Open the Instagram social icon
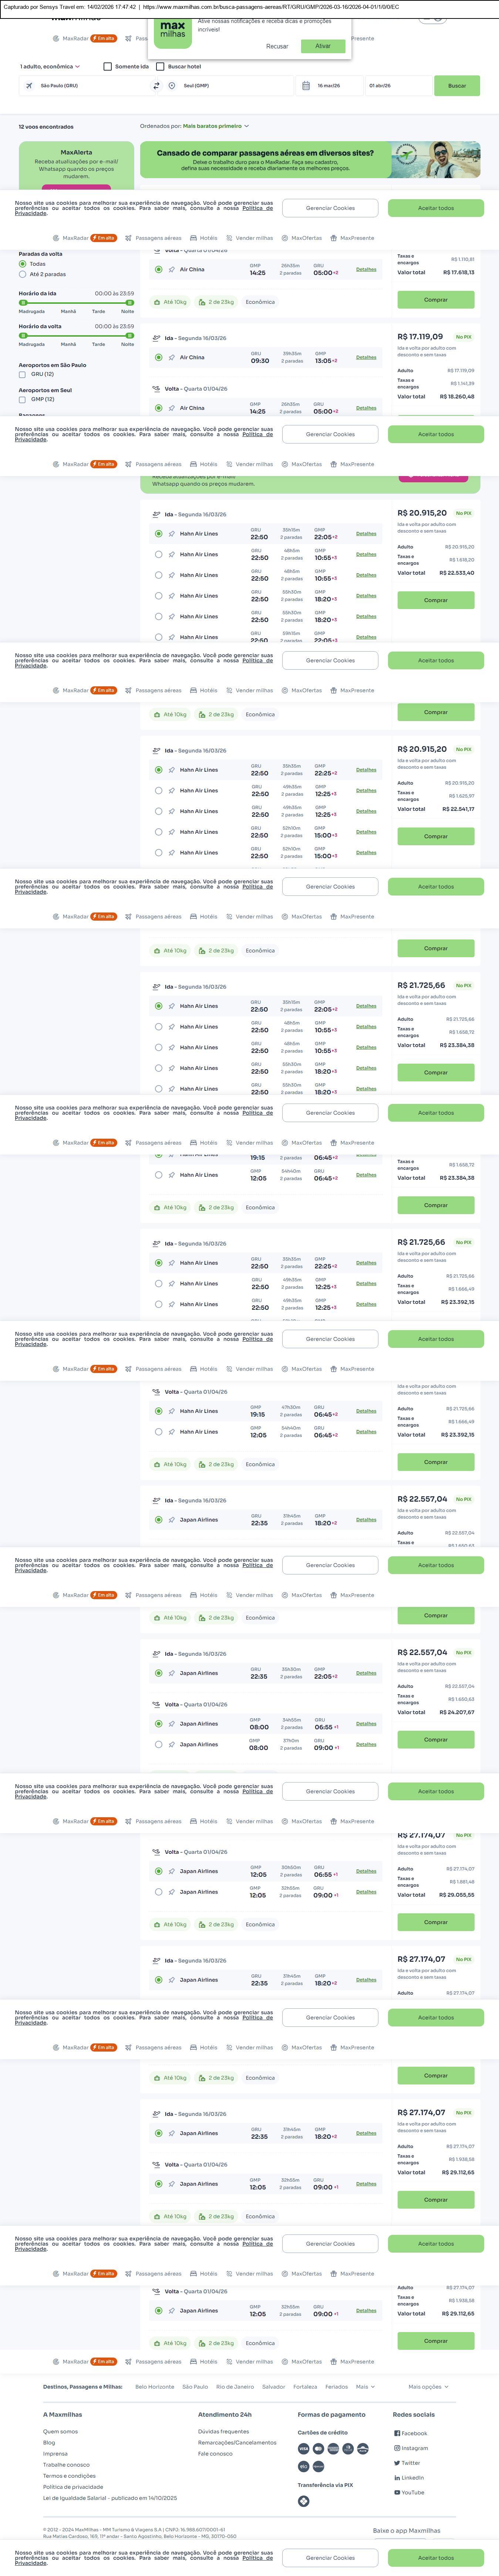Screen dimensions: 499x2576 click(397, 2448)
